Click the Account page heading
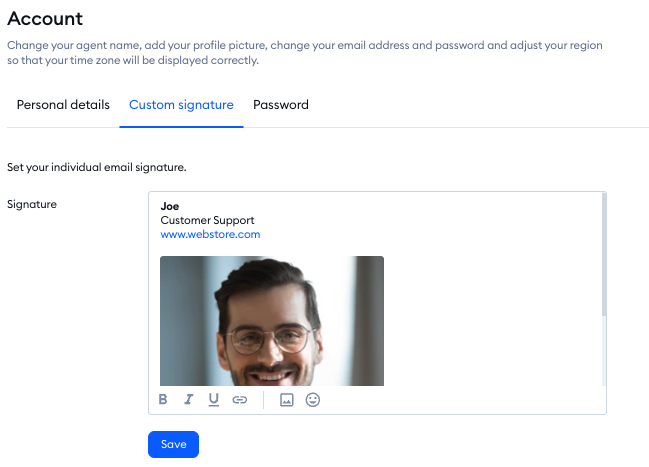The height and width of the screenshot is (467, 649). coord(45,18)
